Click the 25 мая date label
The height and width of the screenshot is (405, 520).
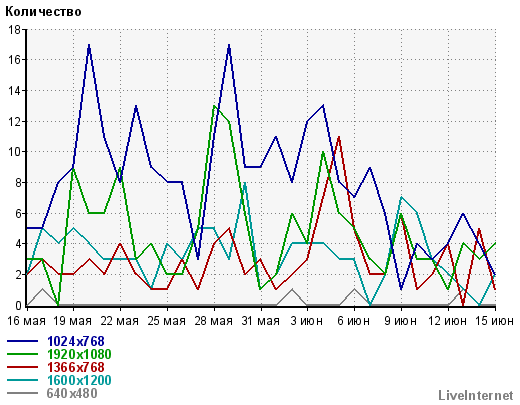pos(167,321)
